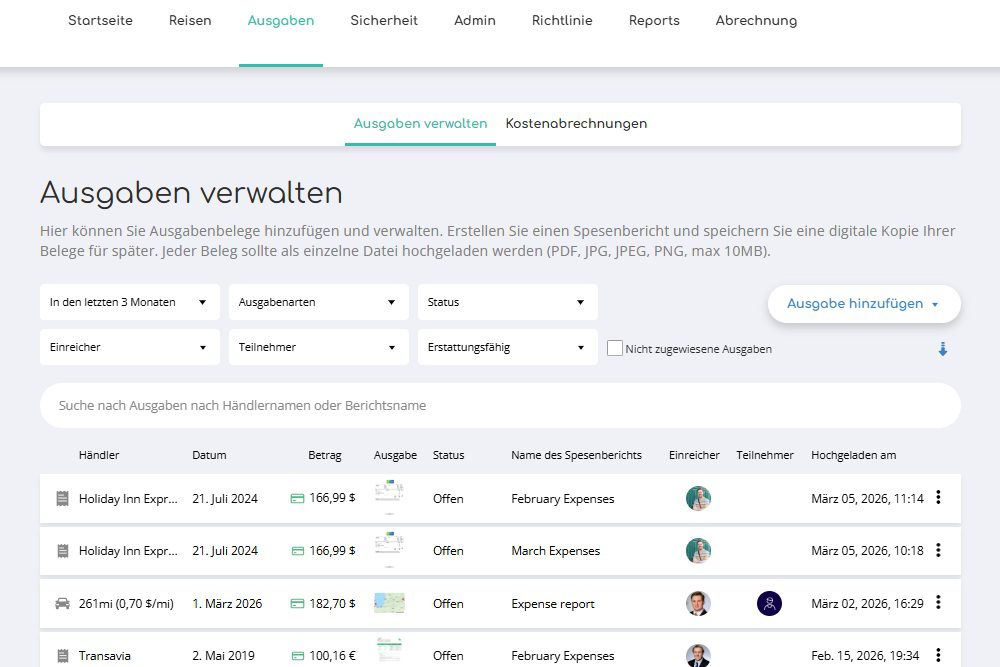Open receipt thumbnail of March Expenses row
1000x667 pixels.
[x=389, y=549]
